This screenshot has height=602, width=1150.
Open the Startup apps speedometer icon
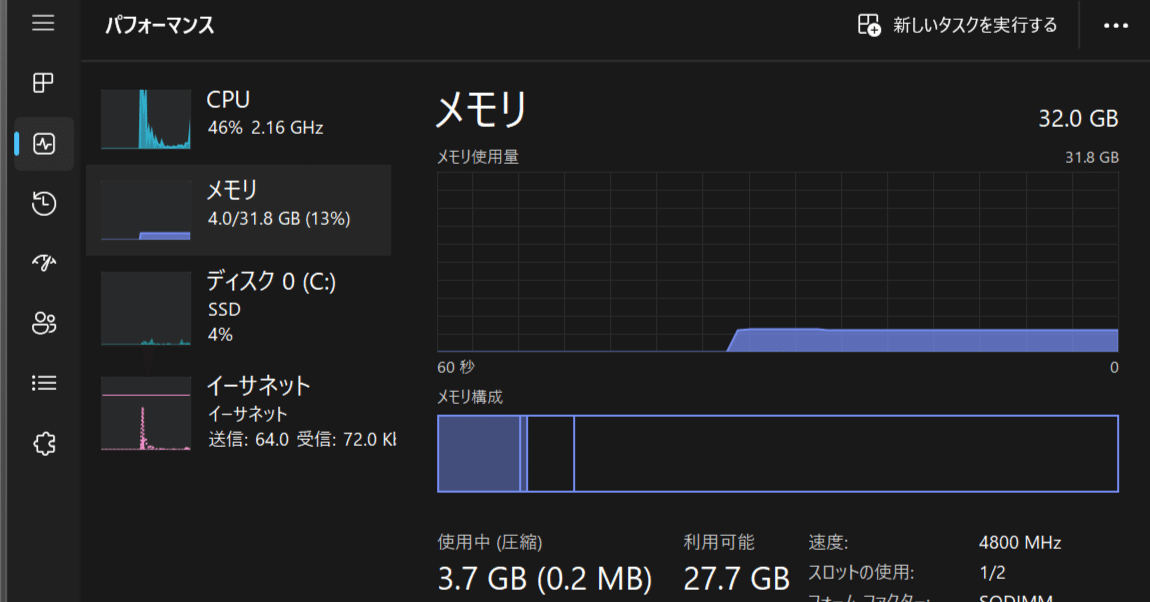(43, 263)
